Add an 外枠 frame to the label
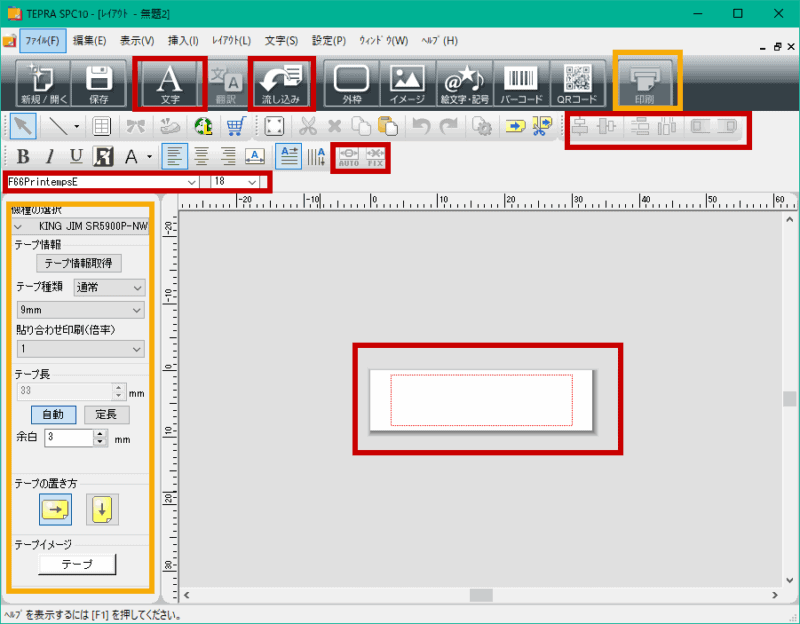The image size is (800, 624). [351, 83]
